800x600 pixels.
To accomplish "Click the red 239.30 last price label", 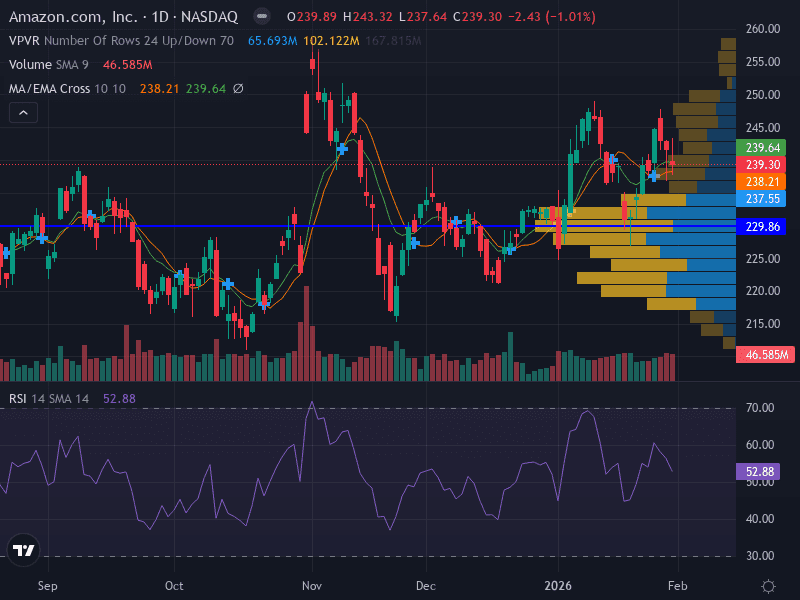I will point(762,165).
